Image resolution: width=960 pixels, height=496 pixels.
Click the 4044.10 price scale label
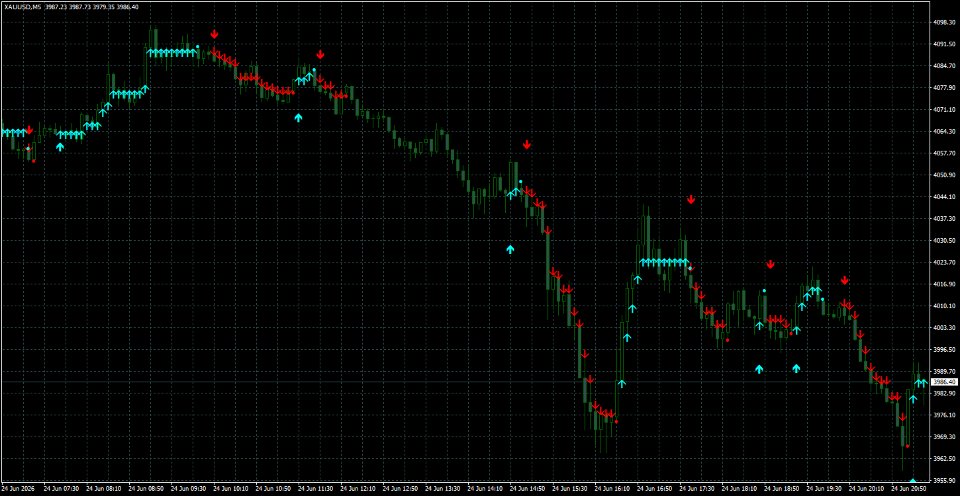pos(944,197)
